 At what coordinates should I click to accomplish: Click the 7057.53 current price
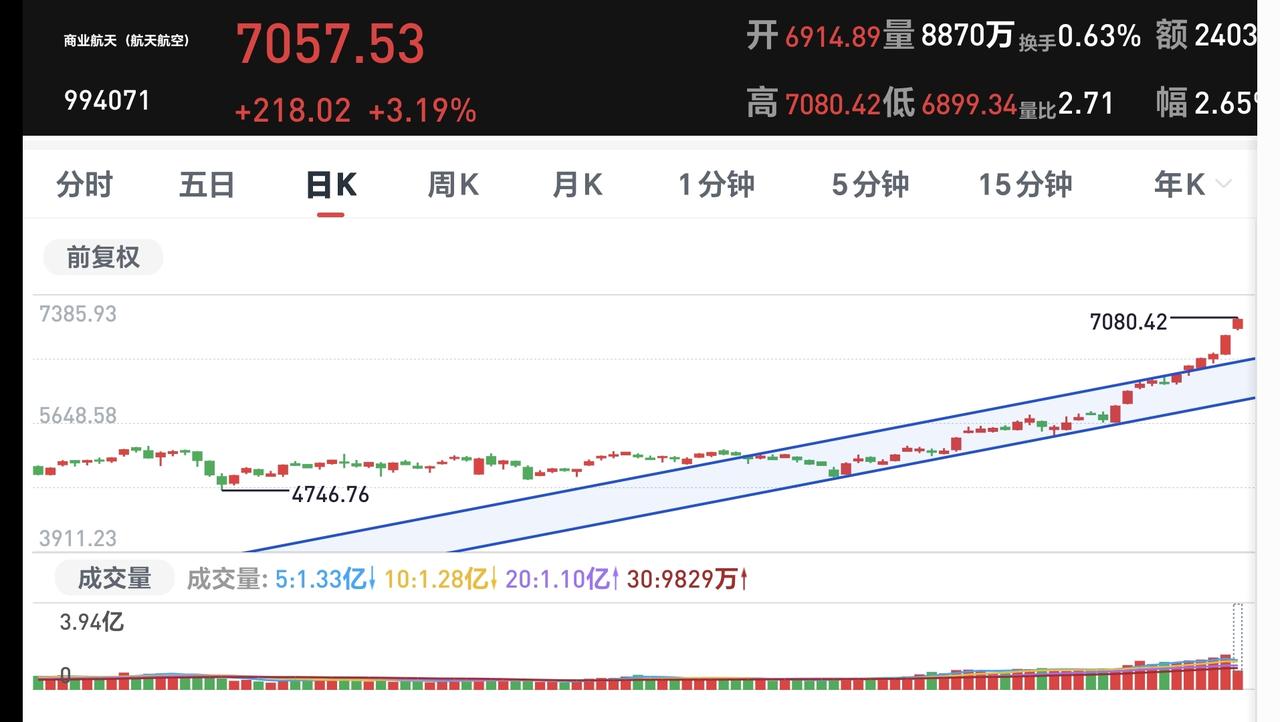(x=330, y=44)
